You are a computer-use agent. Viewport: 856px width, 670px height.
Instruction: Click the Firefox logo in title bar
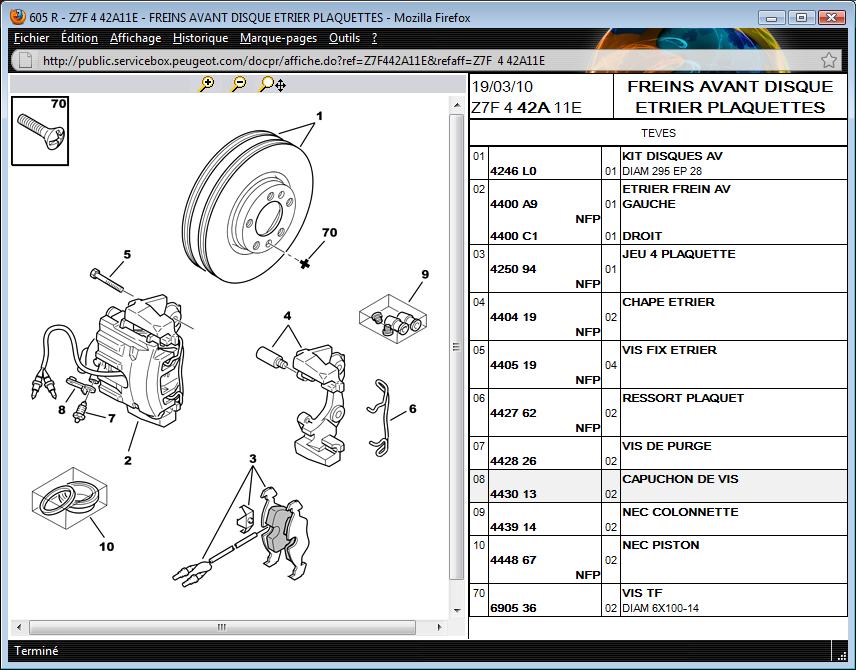point(17,17)
